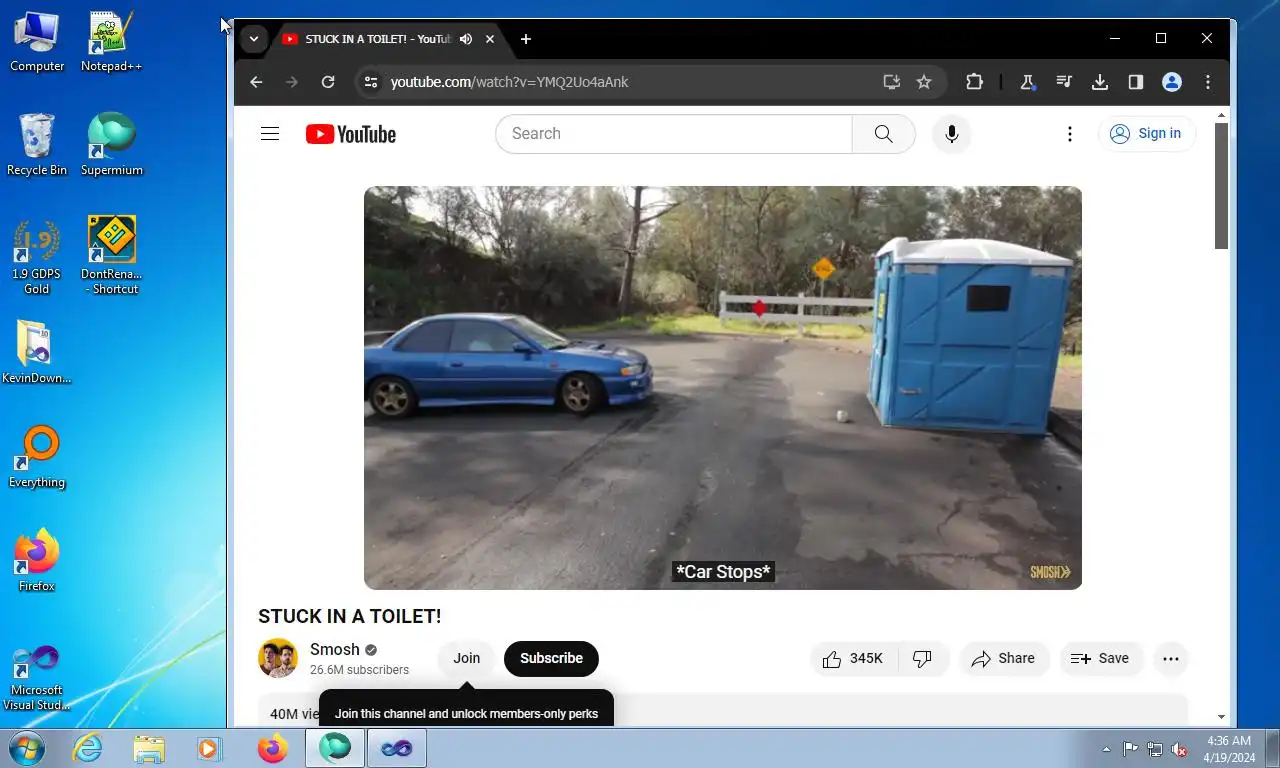Open YouTube settings three-dot menu
The image size is (1280, 768).
click(x=1070, y=134)
